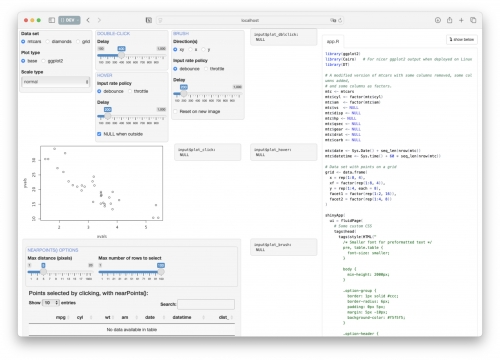Sort the table by the dist_ column
The height and width of the screenshot is (360, 500).
pos(224,317)
